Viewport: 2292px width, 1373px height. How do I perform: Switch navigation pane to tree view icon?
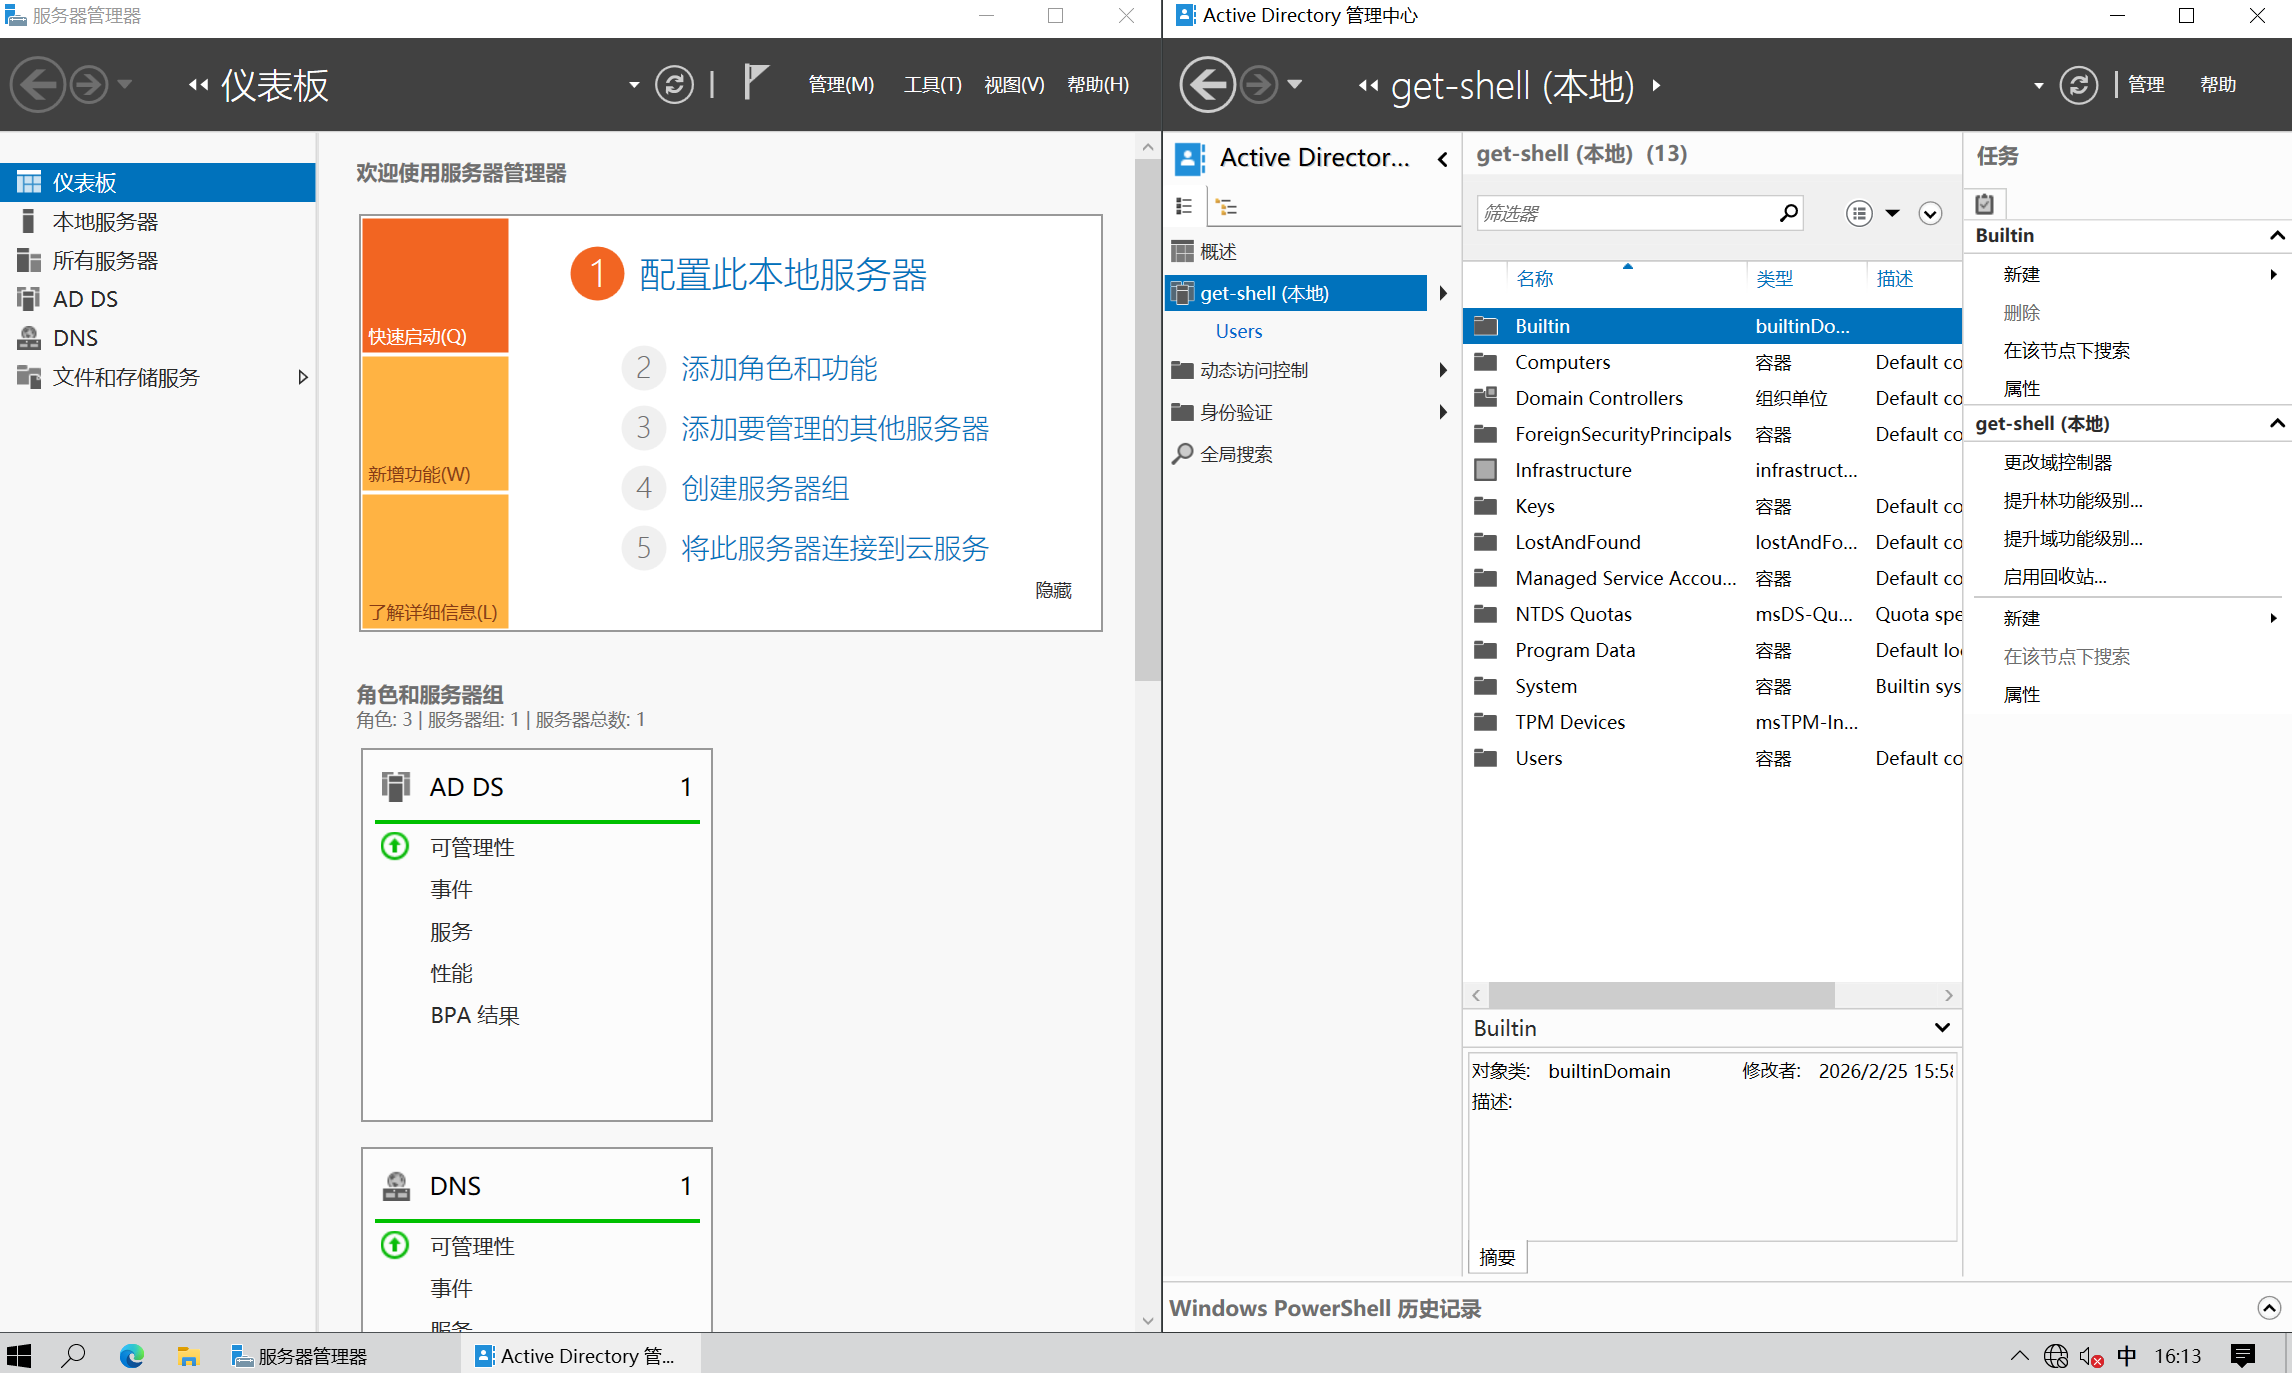coord(1227,207)
